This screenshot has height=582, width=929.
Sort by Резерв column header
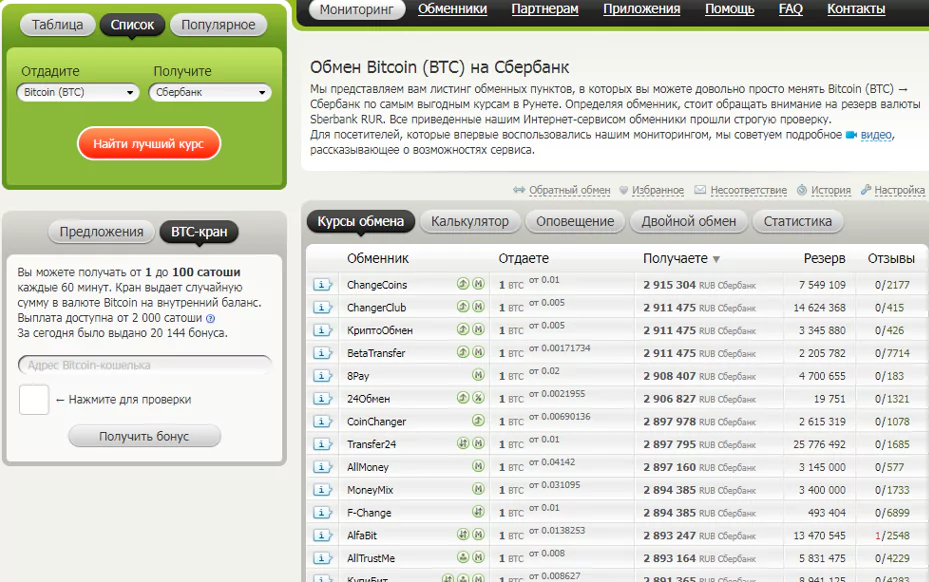824,258
